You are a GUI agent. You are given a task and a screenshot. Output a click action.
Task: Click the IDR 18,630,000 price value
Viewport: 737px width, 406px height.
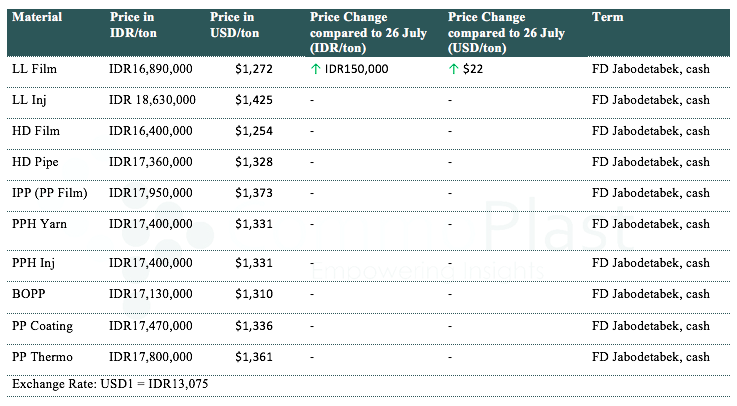coord(152,100)
